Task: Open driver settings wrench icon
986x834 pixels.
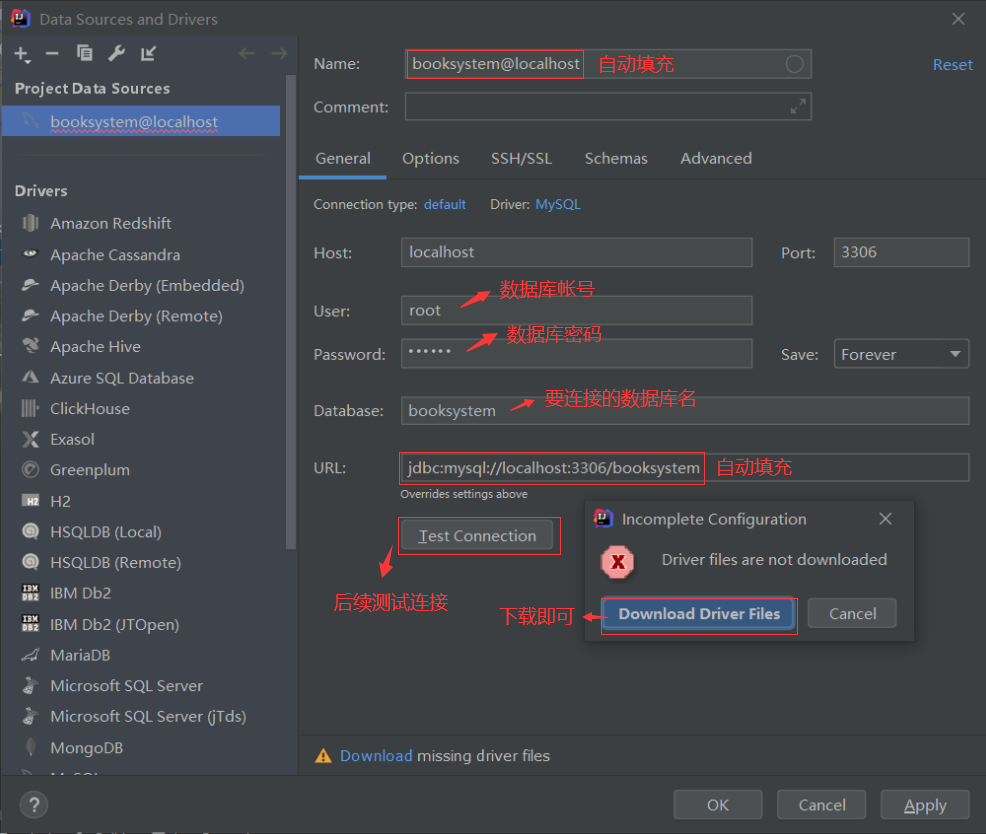Action: coord(116,53)
